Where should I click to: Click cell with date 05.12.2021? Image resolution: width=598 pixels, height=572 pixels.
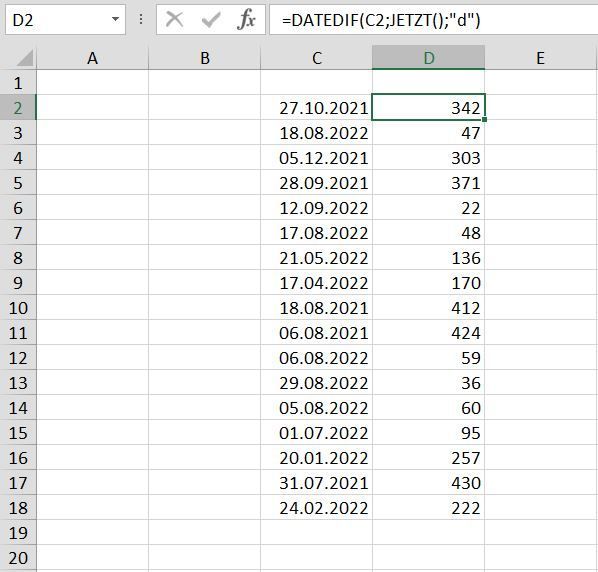[x=317, y=158]
